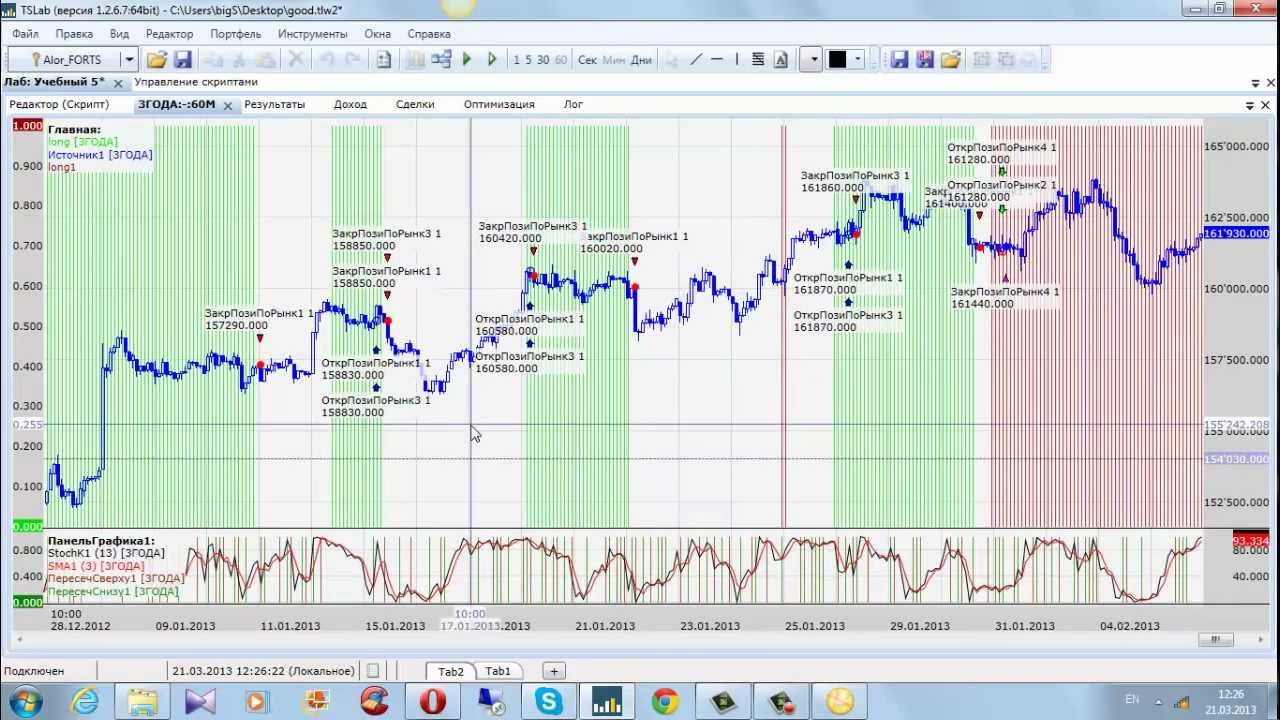
Task: Close the Лаб: Учебный 5* tab
Action: 118,83
